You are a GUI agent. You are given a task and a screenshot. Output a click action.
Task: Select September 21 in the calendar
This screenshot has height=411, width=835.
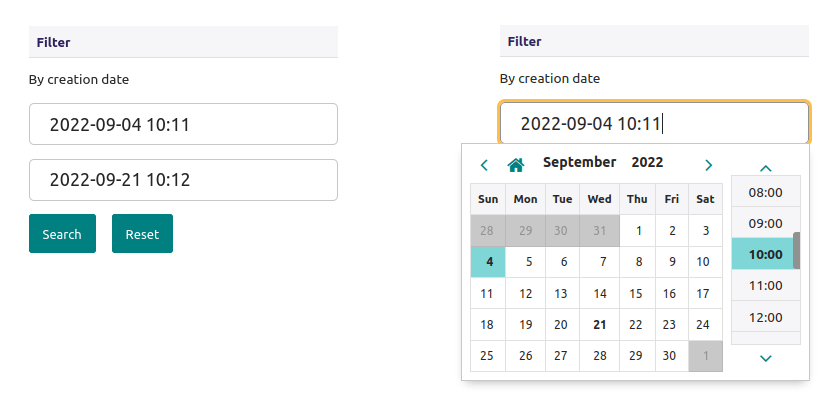pyautogui.click(x=600, y=324)
